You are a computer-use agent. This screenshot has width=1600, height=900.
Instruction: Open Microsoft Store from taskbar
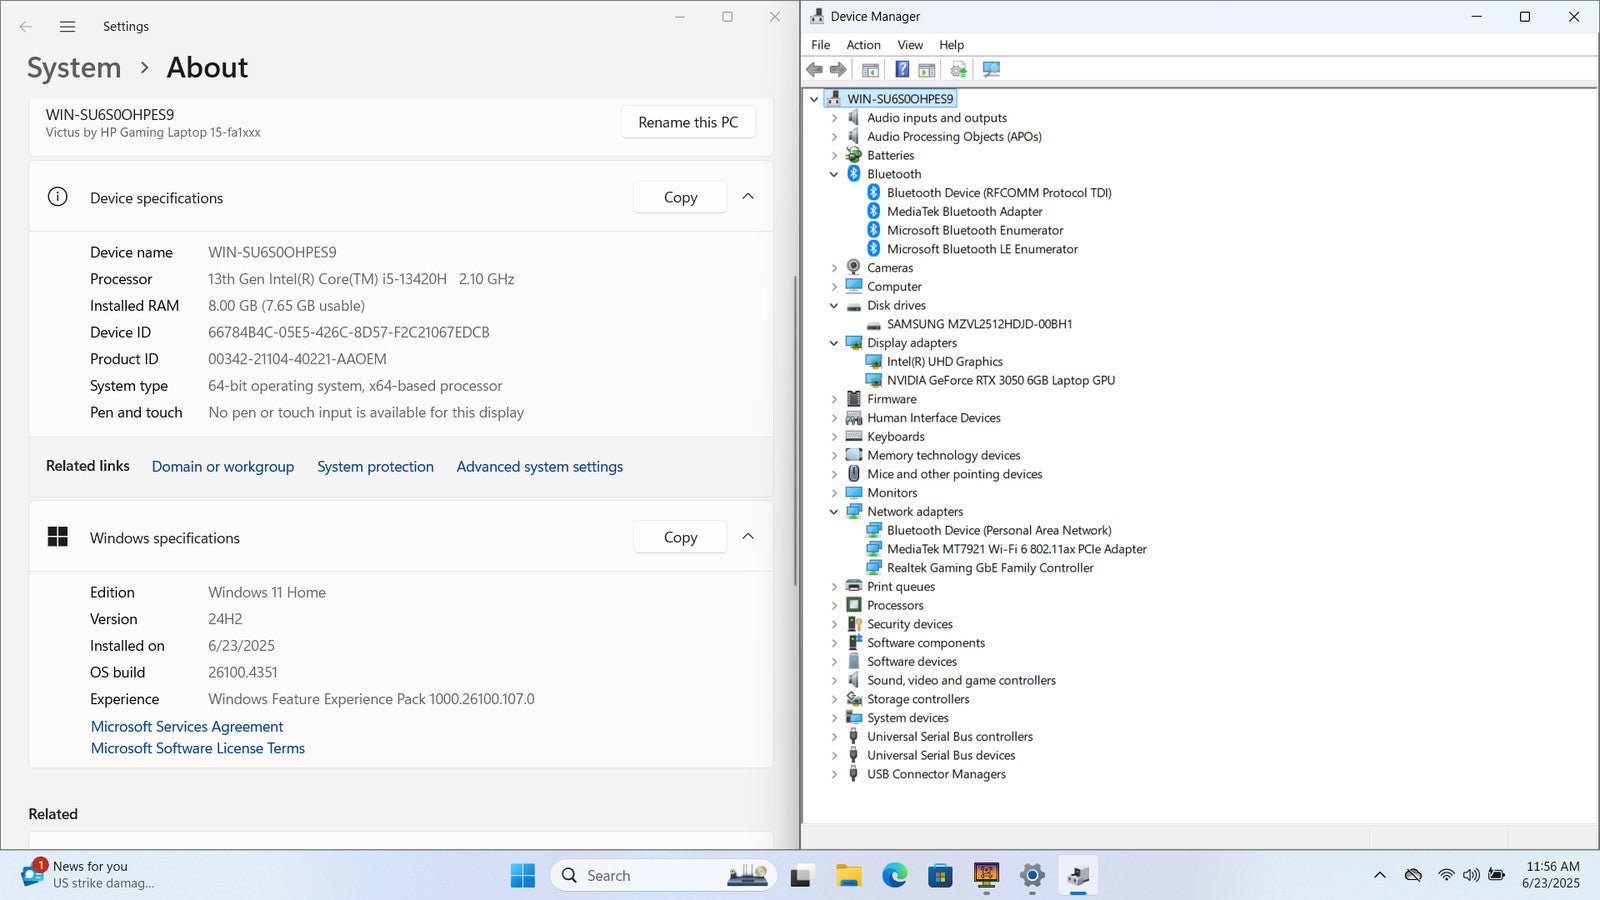click(x=940, y=876)
